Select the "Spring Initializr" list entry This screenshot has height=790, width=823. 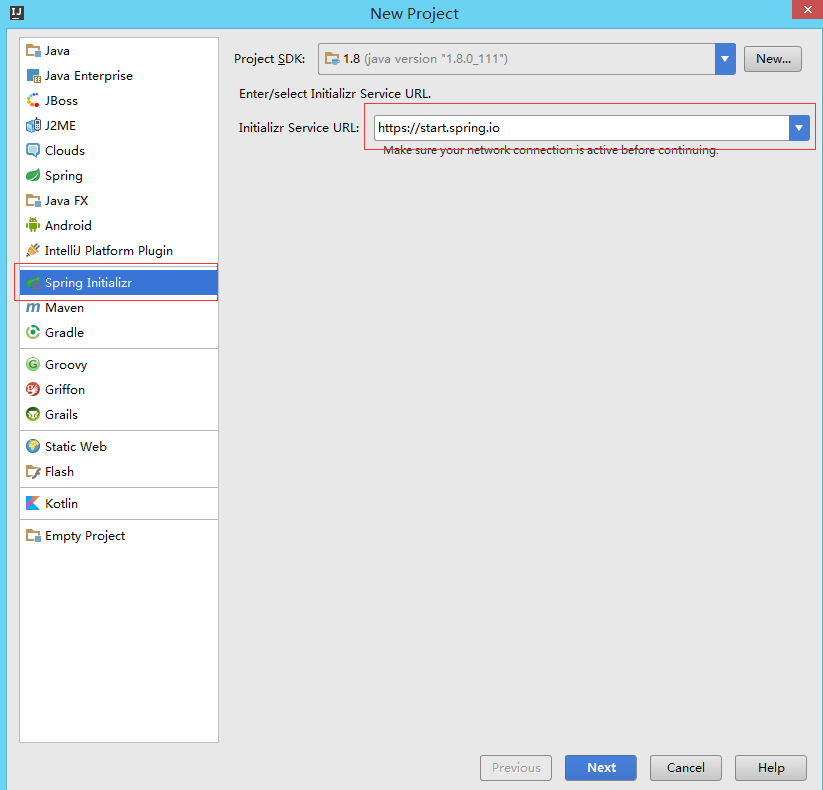point(119,283)
